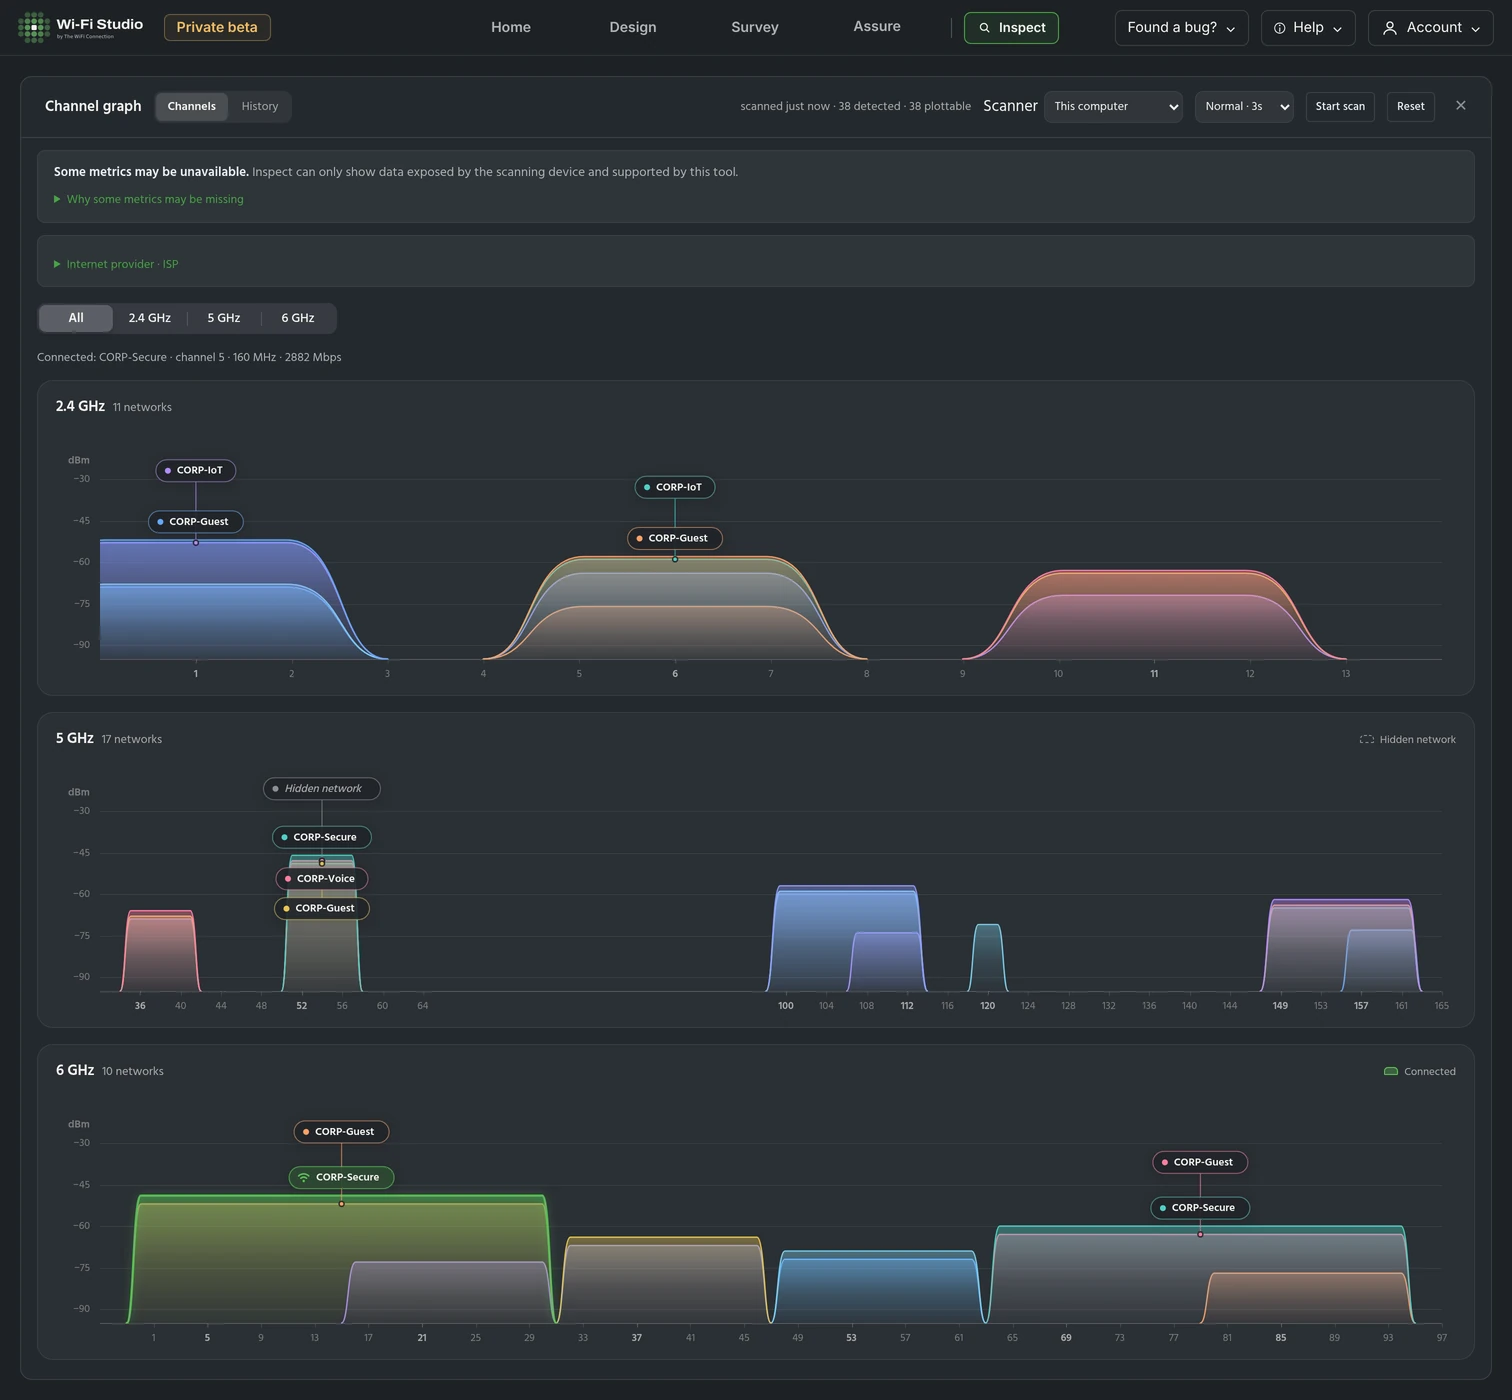Click CORP-IoT label on 2.4 GHz channel 6
Viewport: 1512px width, 1400px height.
tap(675, 487)
